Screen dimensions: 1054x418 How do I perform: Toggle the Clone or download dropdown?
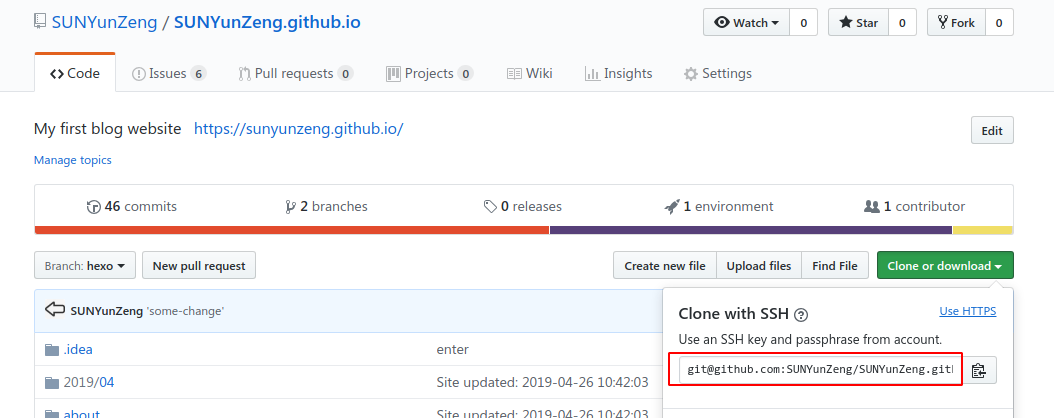coord(945,266)
